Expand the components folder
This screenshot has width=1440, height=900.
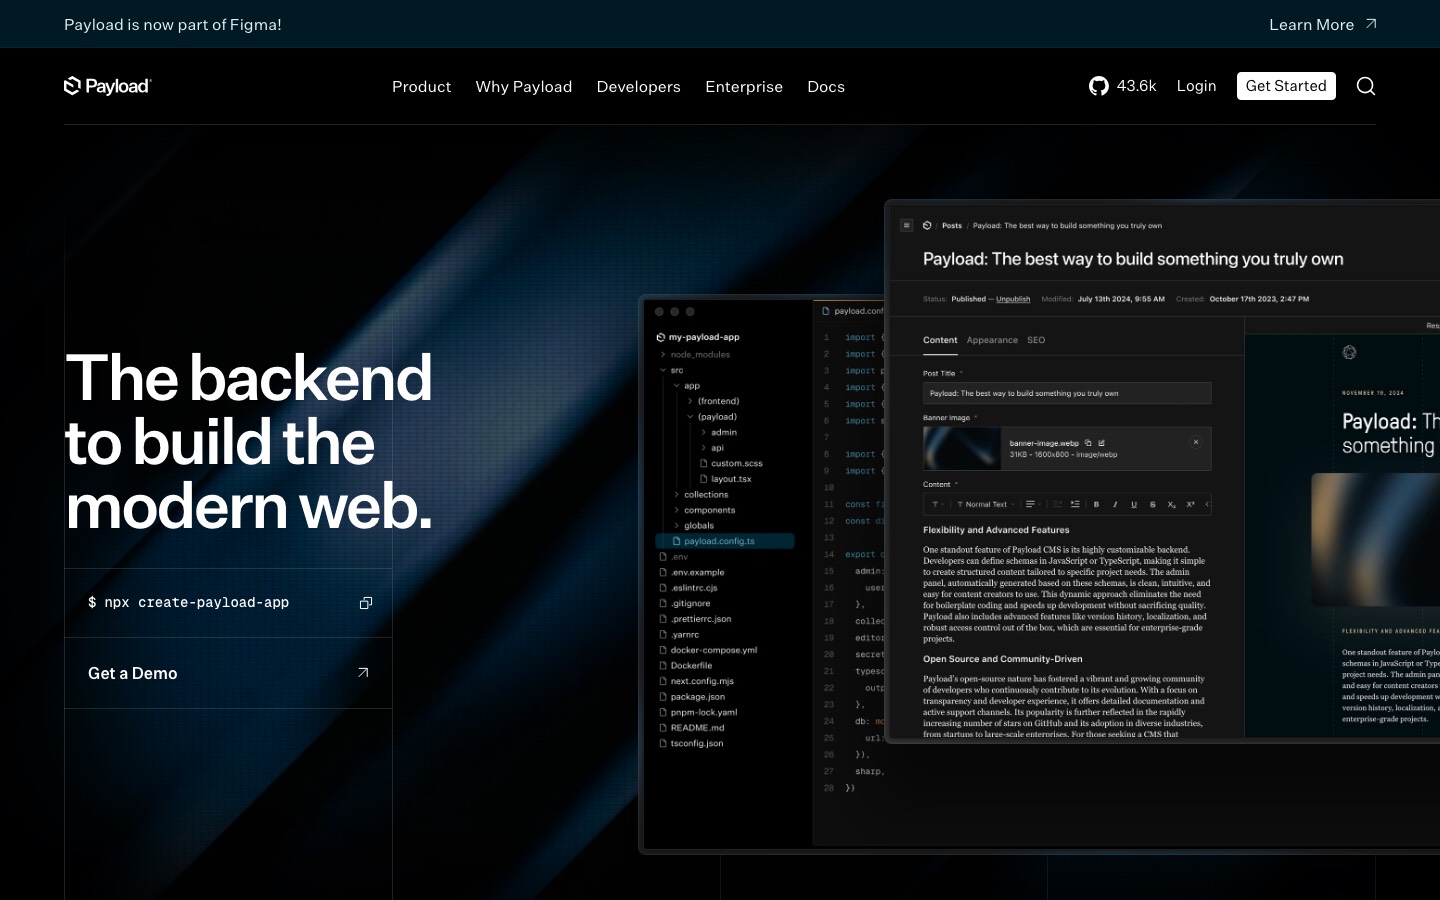[704, 510]
